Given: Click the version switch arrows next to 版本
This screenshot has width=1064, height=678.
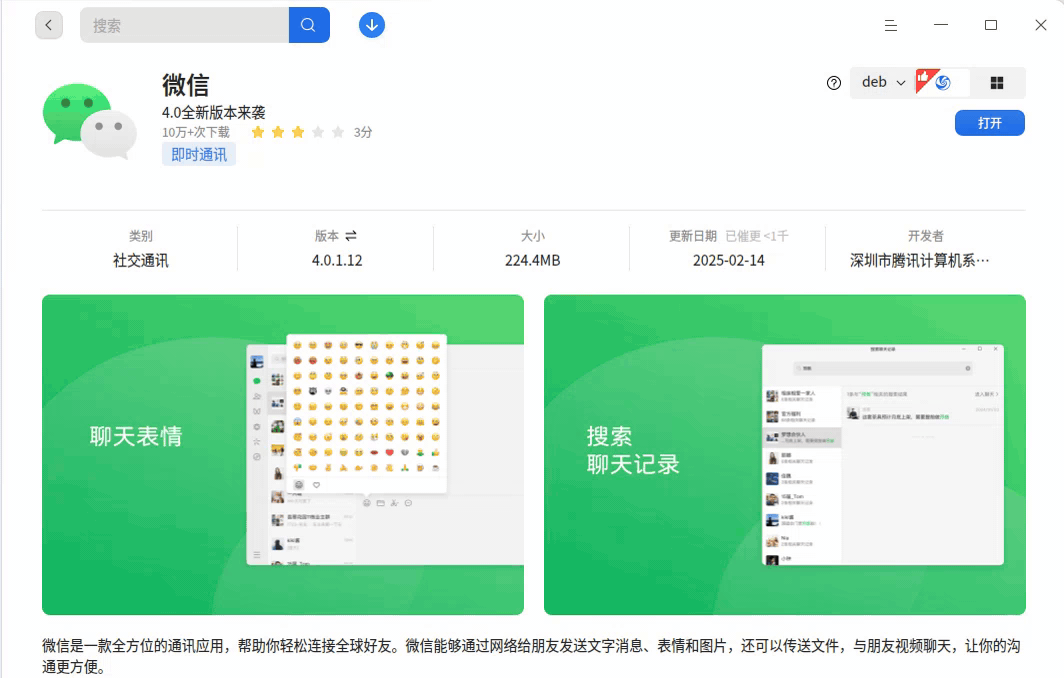Looking at the screenshot, I should pos(351,236).
